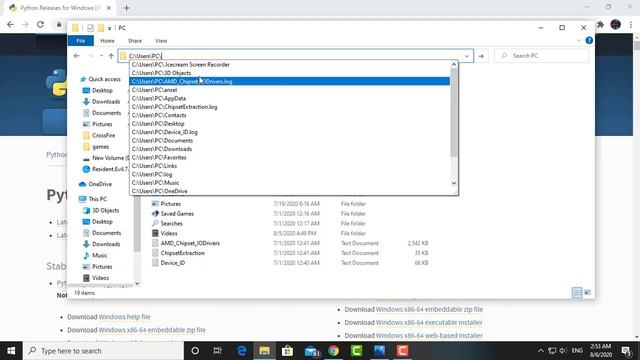Open the Windows Start menu
Viewport: 640px width, 360px height.
pyautogui.click(x=11, y=351)
